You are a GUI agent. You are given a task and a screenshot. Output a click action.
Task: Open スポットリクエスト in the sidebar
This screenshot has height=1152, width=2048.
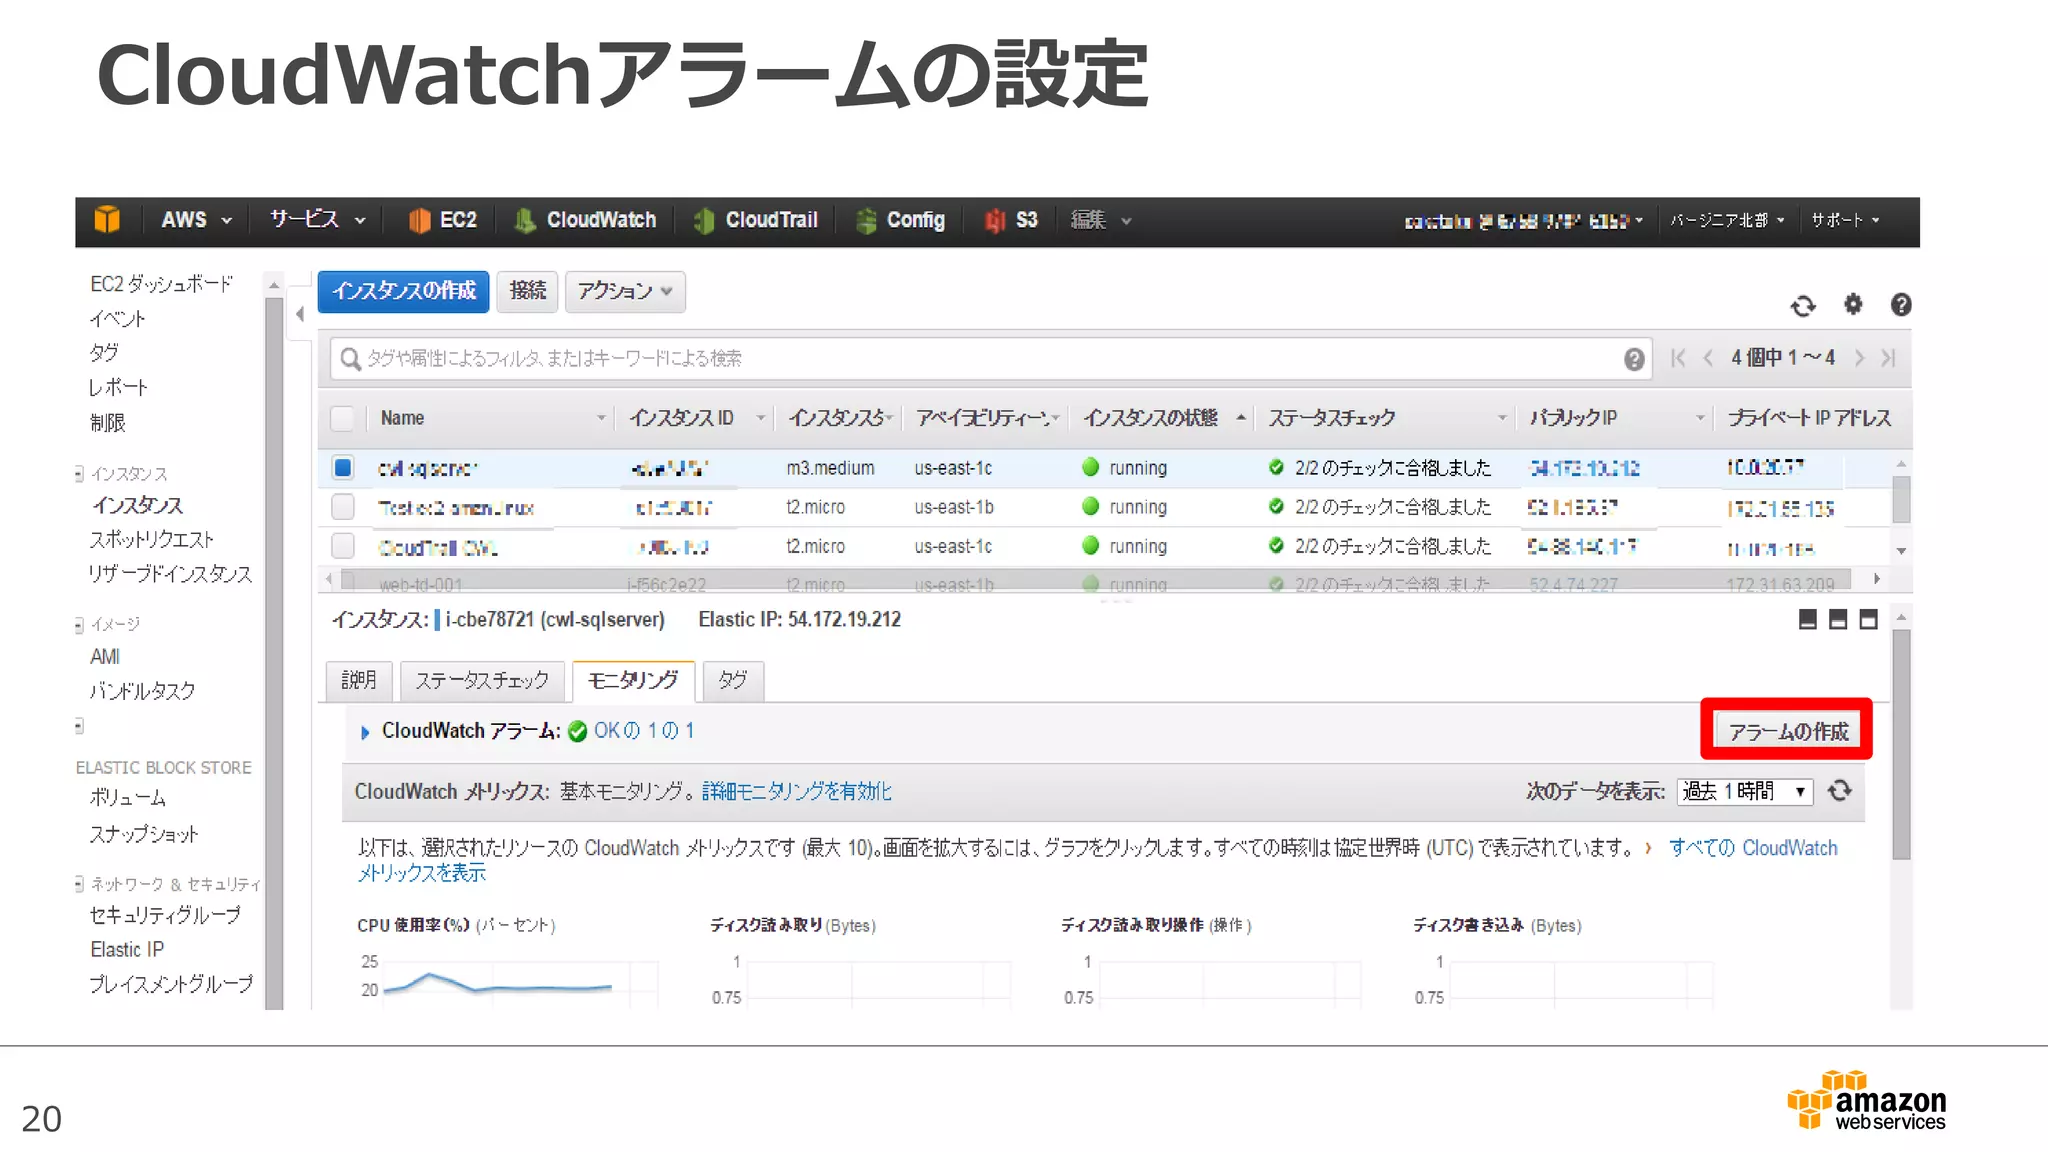(152, 539)
